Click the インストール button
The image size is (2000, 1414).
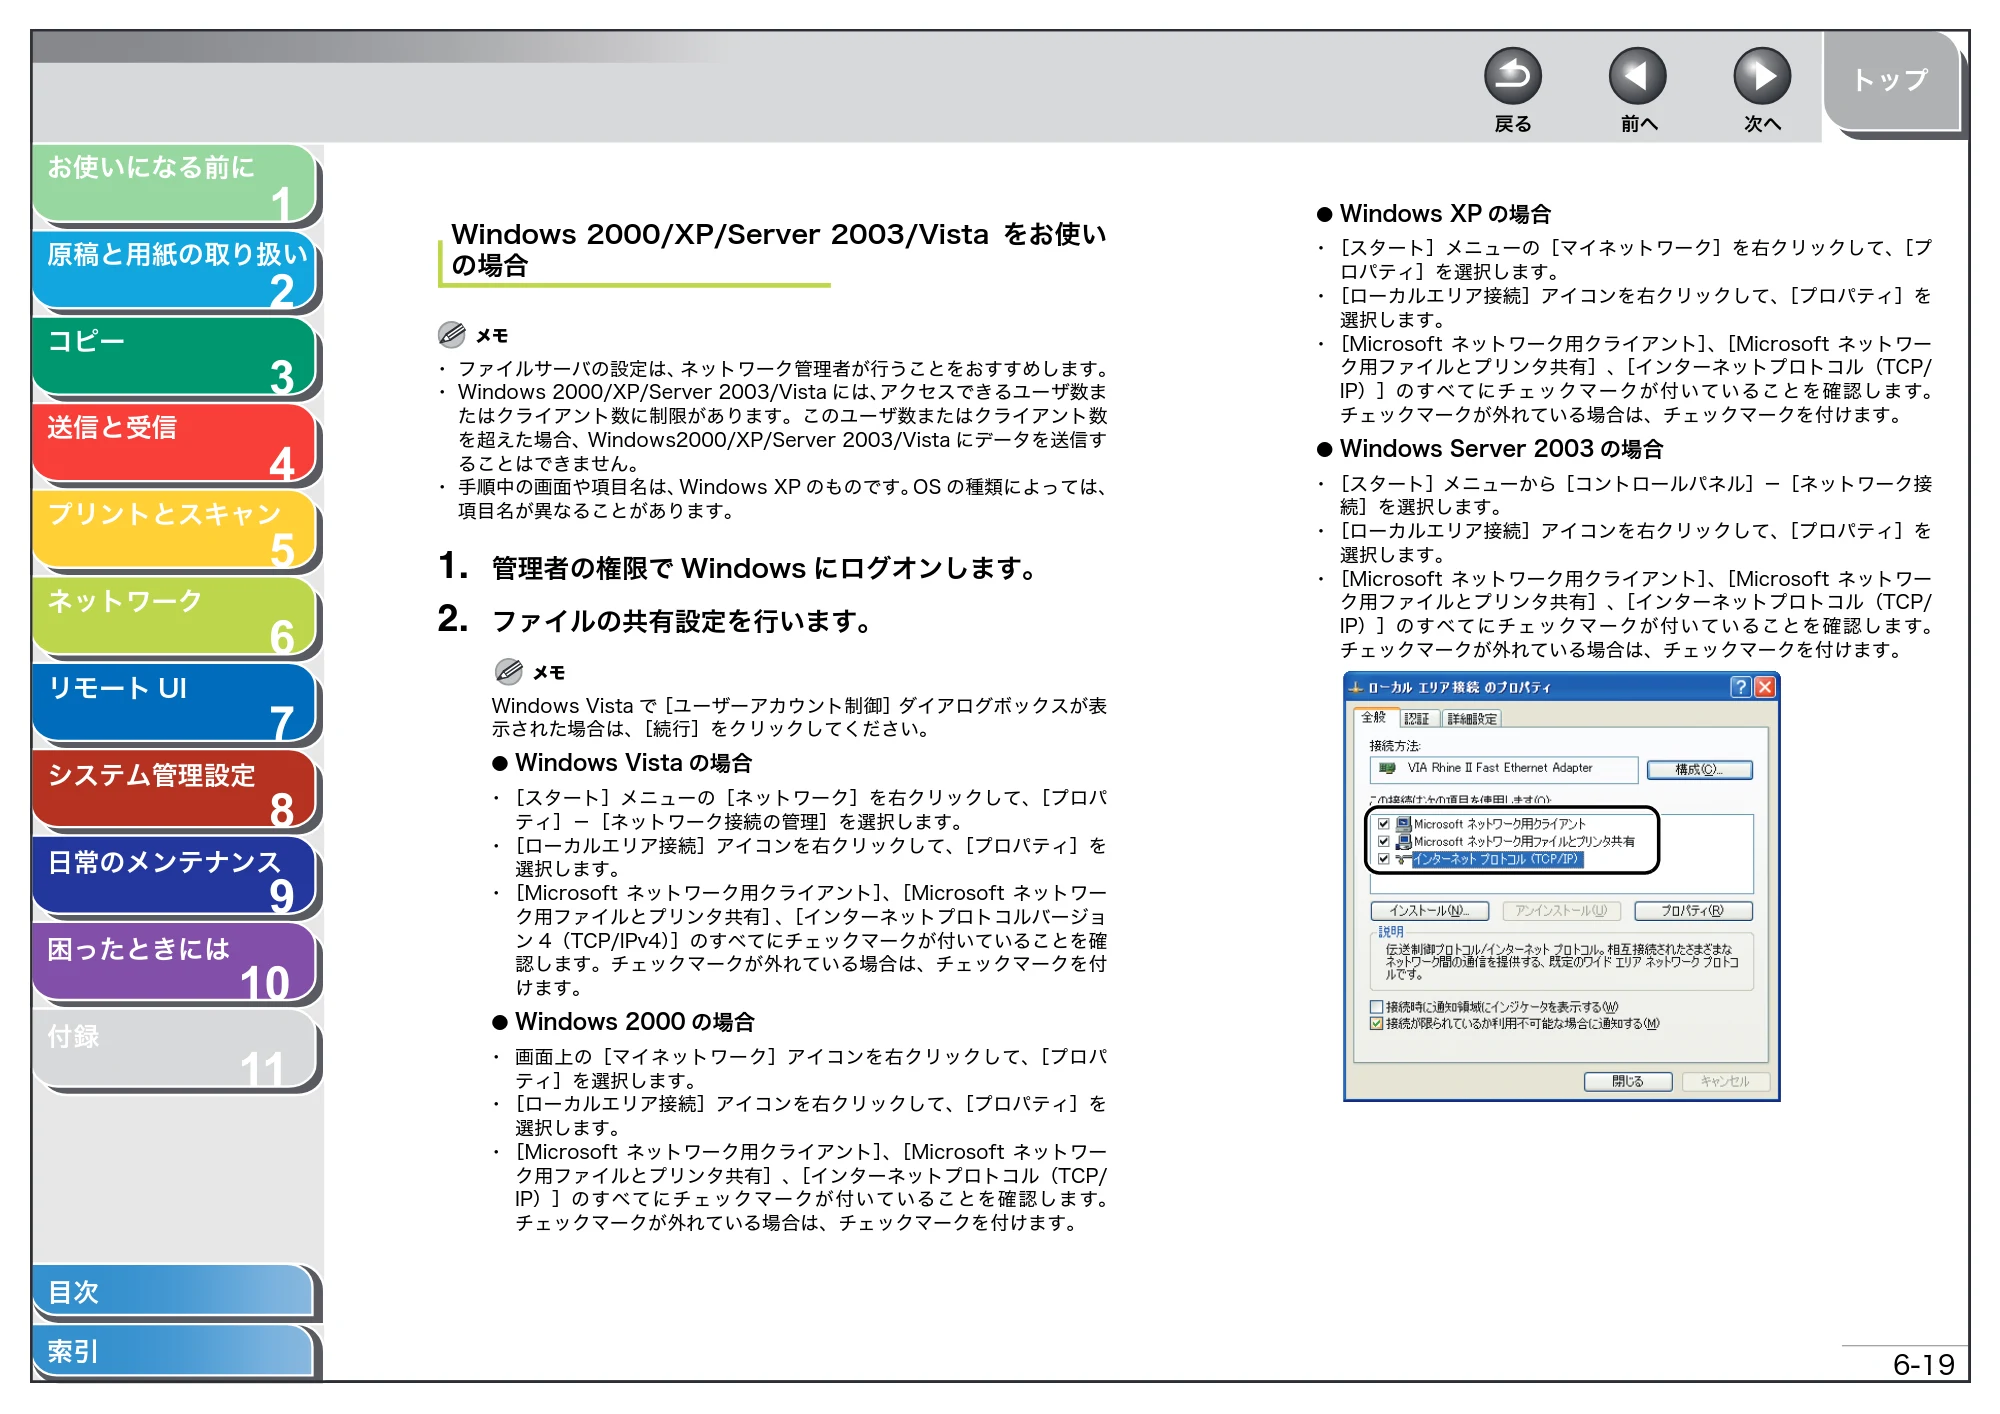point(1430,911)
